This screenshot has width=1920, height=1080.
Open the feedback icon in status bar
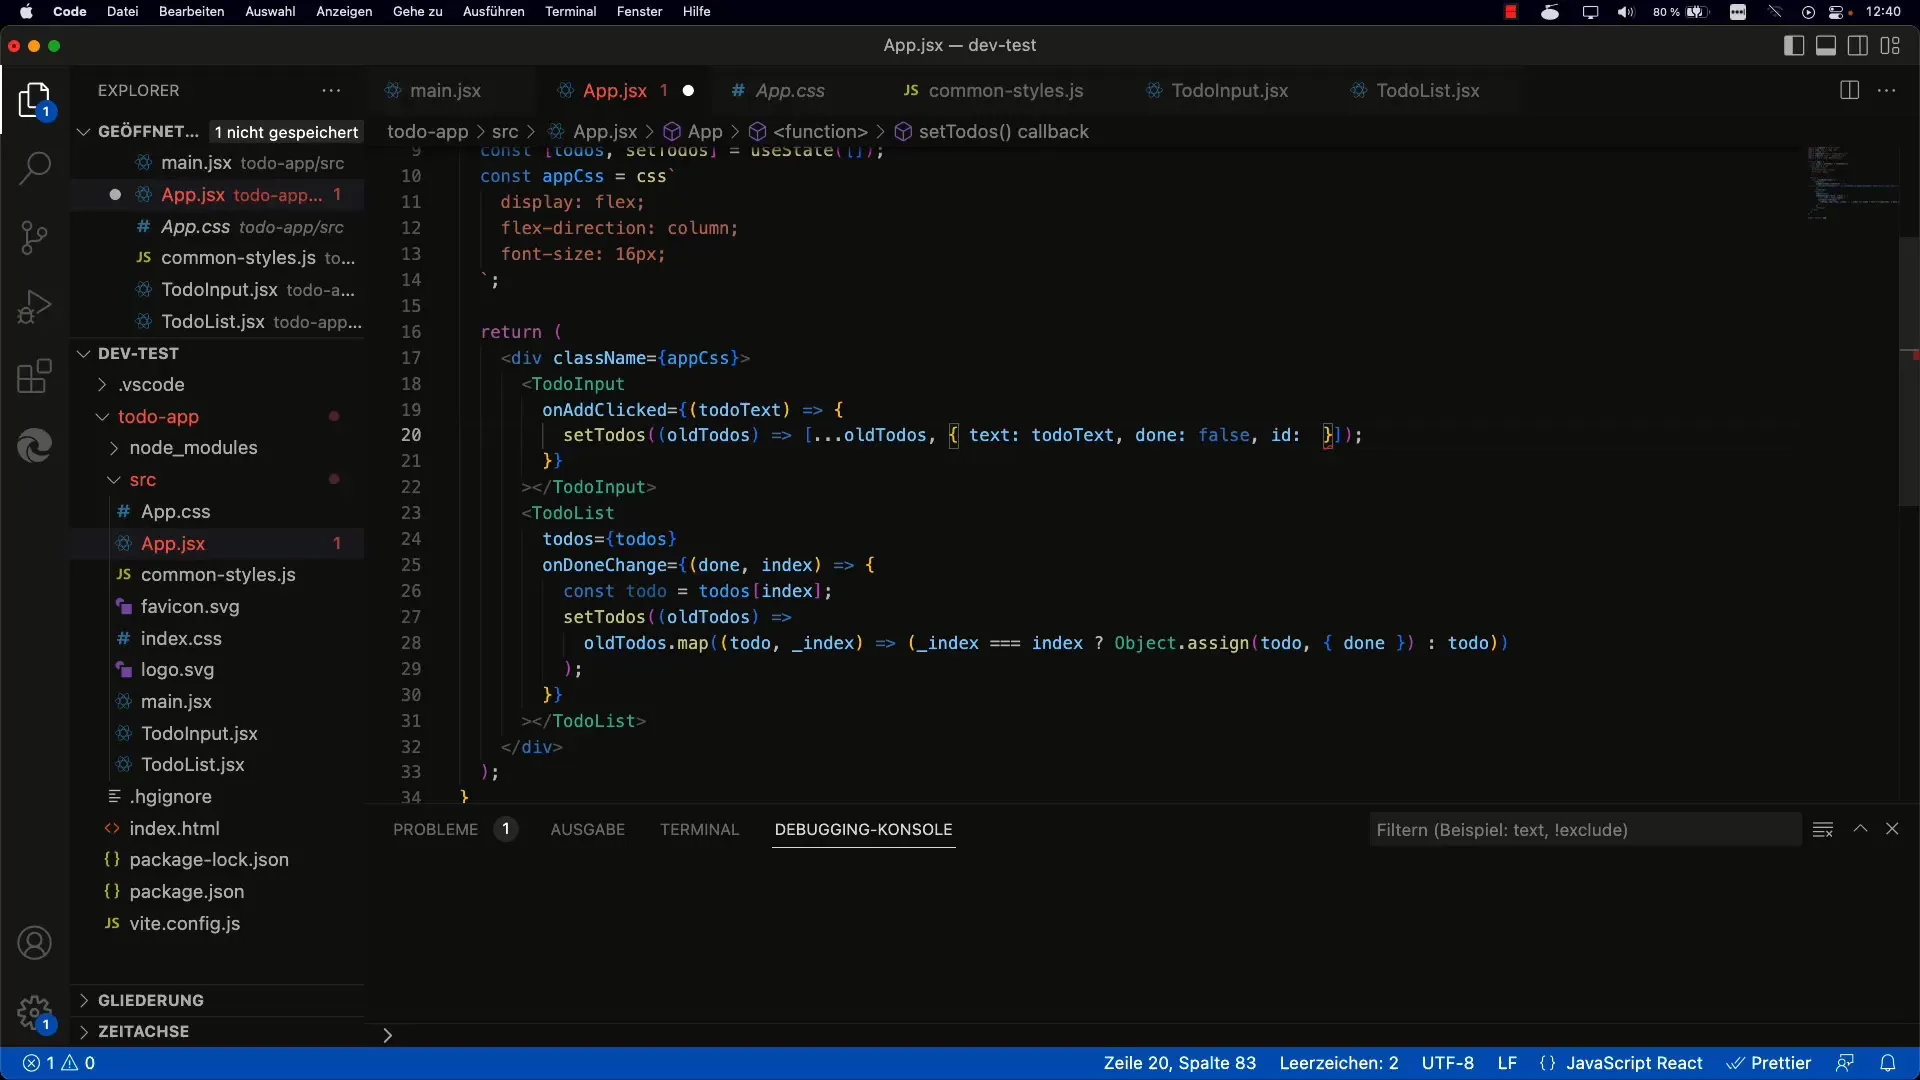pos(1845,1063)
